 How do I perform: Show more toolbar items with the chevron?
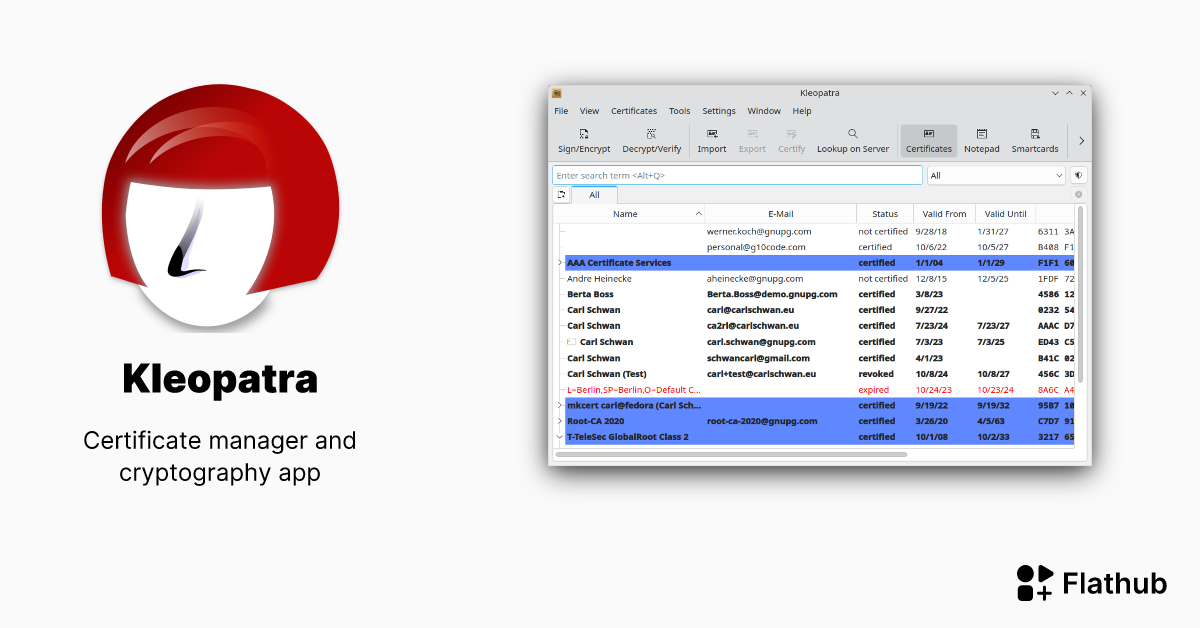tap(1081, 141)
